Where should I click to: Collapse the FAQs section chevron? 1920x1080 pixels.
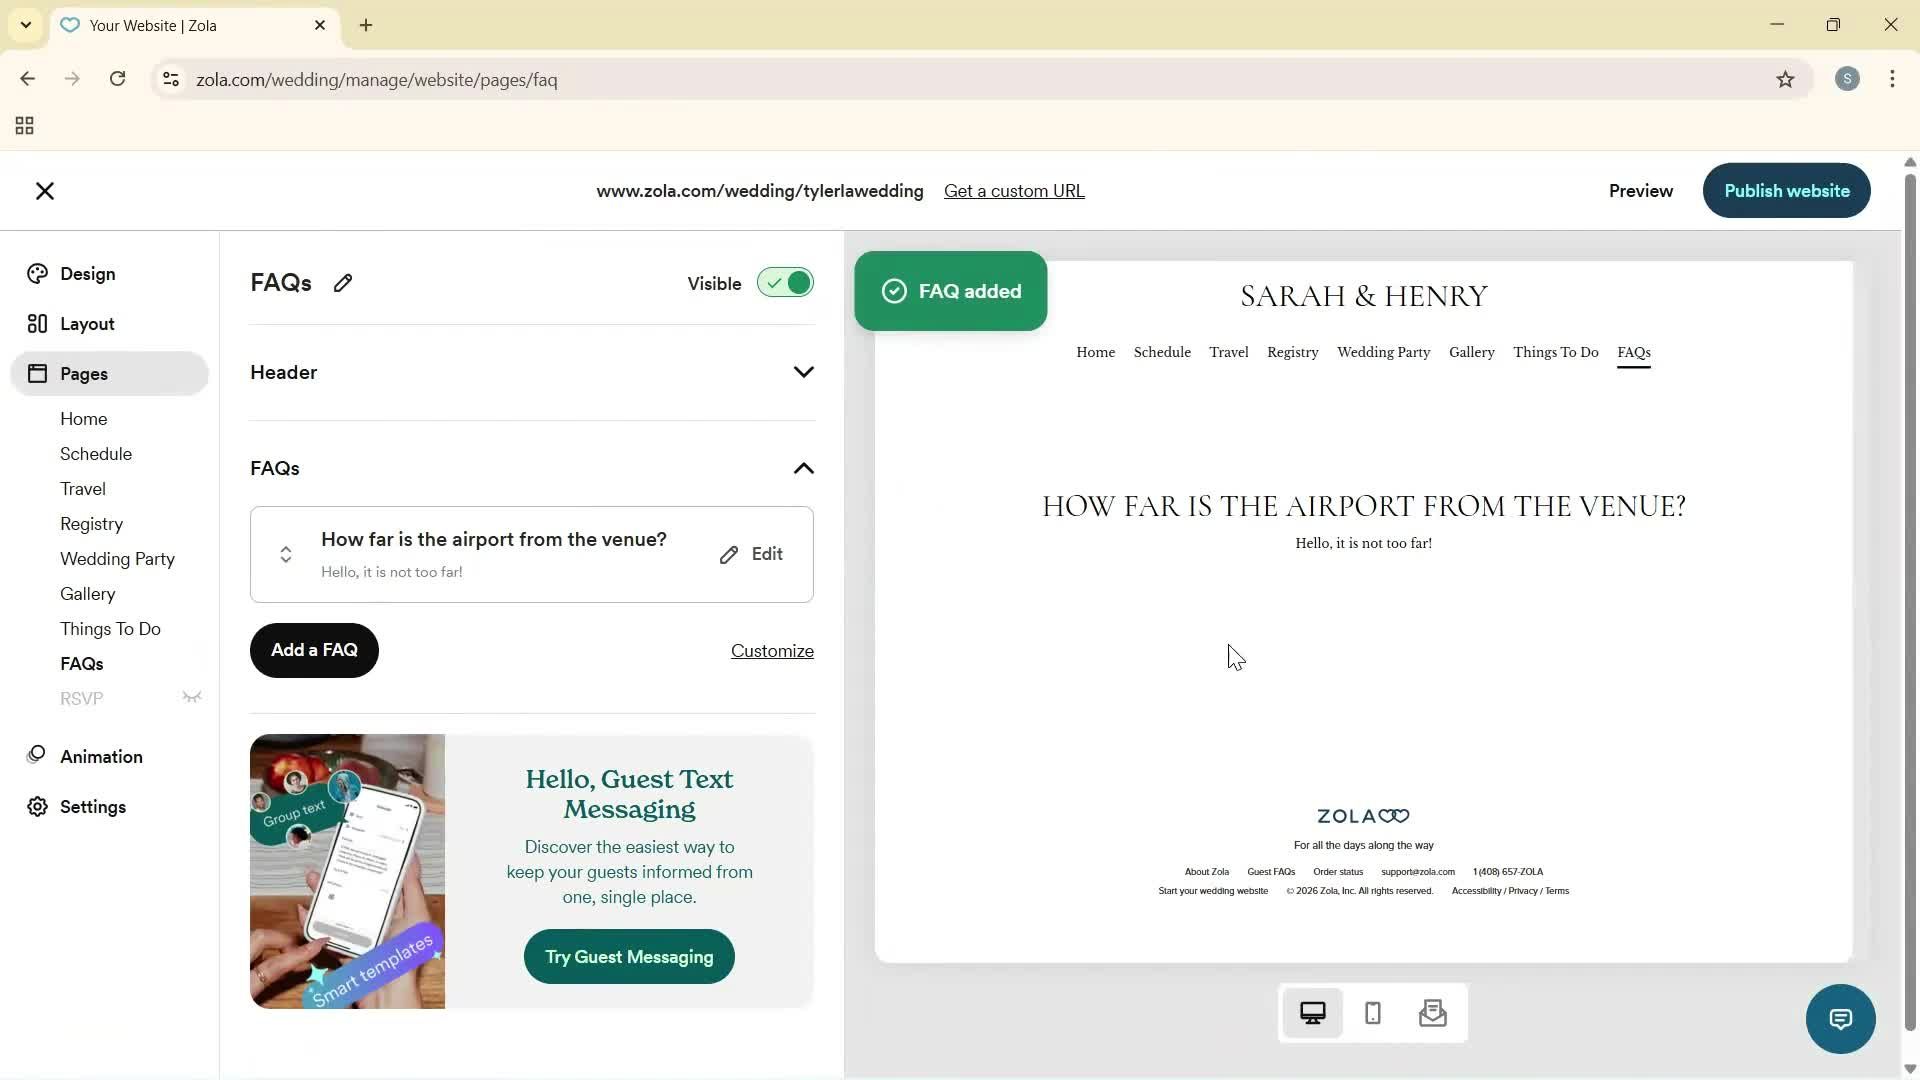coord(804,468)
